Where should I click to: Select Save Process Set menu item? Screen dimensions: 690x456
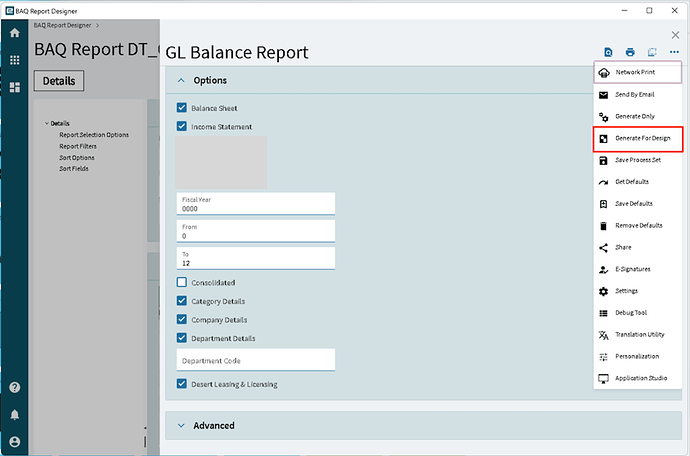(x=638, y=160)
